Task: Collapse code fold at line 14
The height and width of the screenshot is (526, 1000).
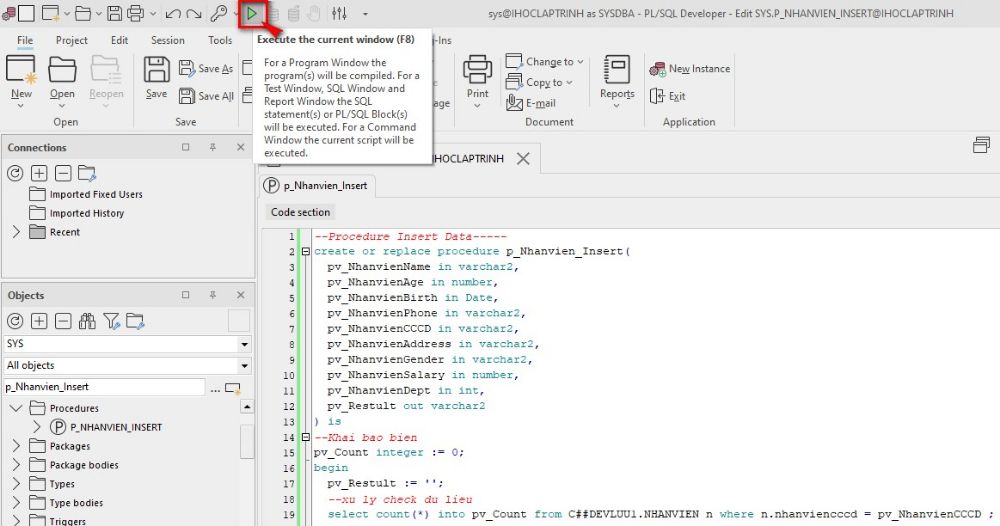Action: (x=305, y=437)
